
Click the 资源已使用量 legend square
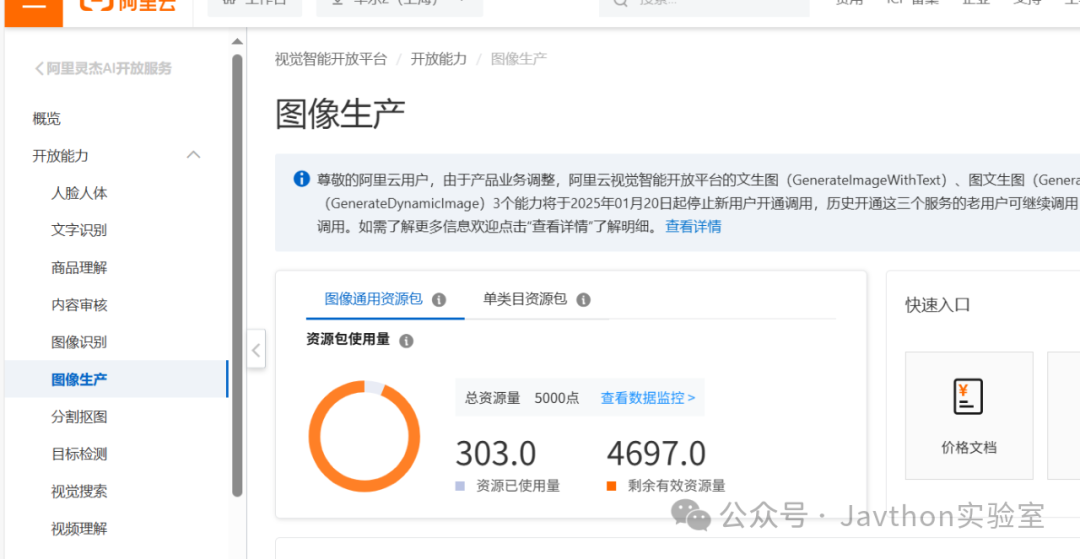(460, 486)
